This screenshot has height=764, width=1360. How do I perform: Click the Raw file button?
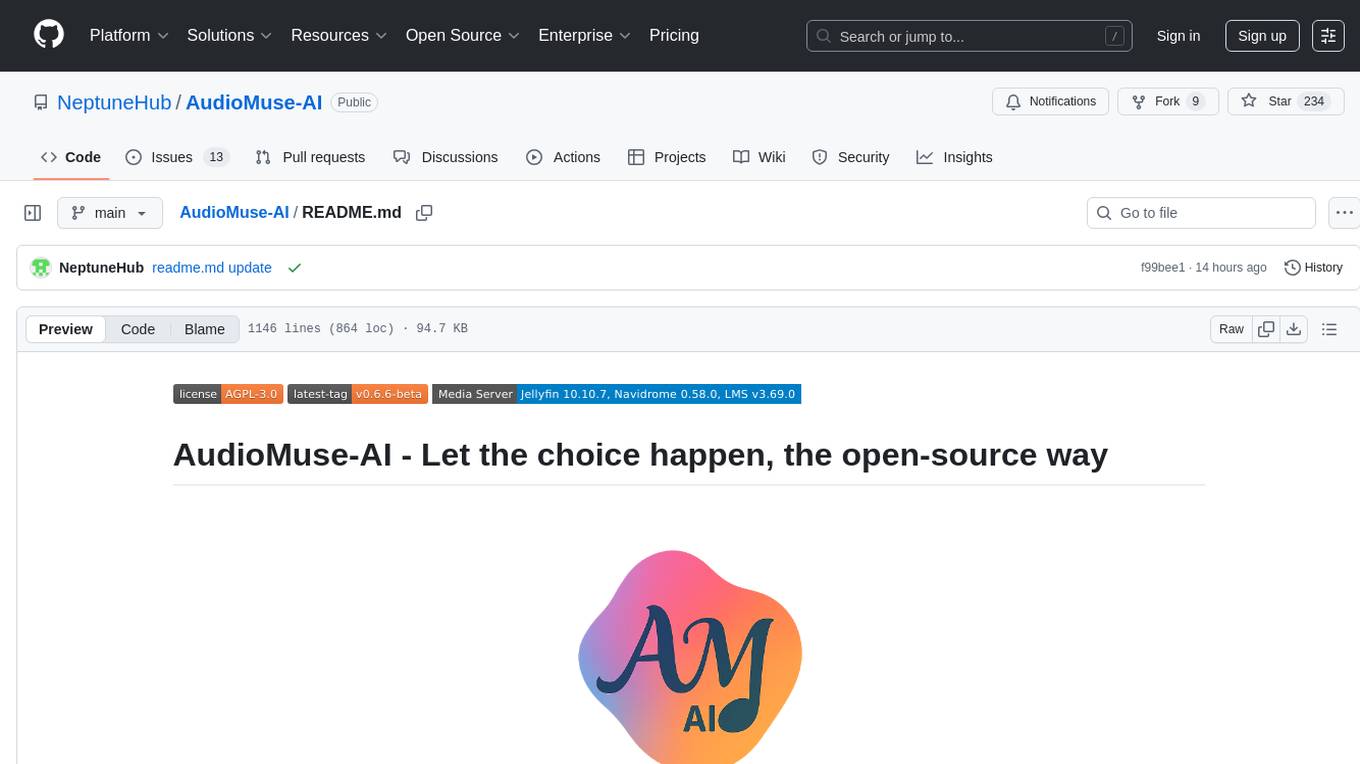pos(1231,329)
